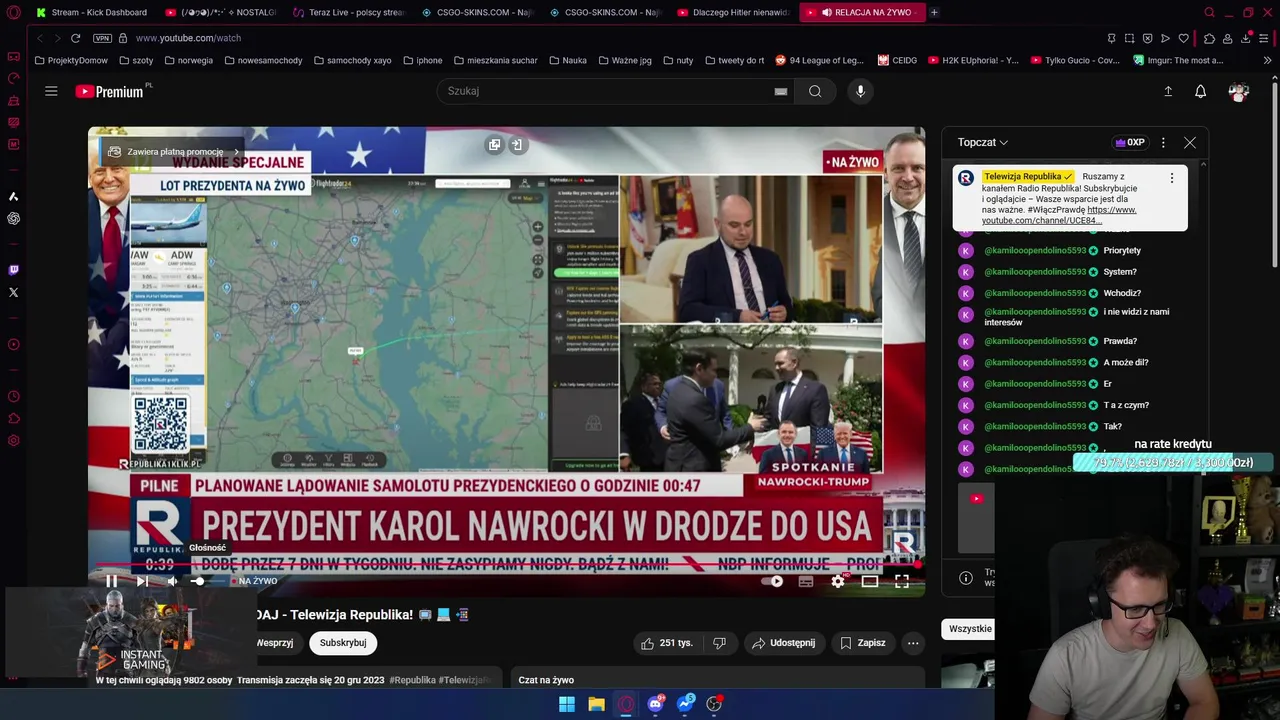Screen dimensions: 1280x720
Task: Click the red video progress bar
Action: tap(506, 565)
